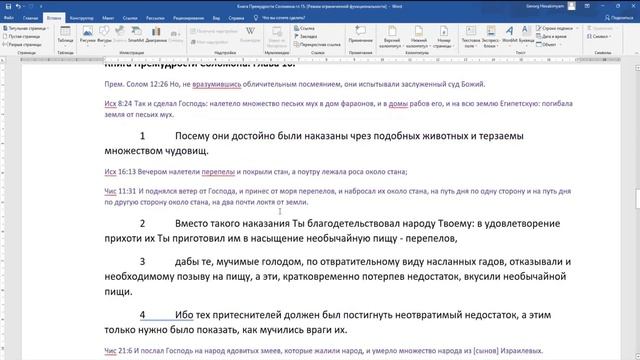Open Quick Parts (Экспресс-блоки)
The width and height of the screenshot is (640, 360).
pos(490,37)
